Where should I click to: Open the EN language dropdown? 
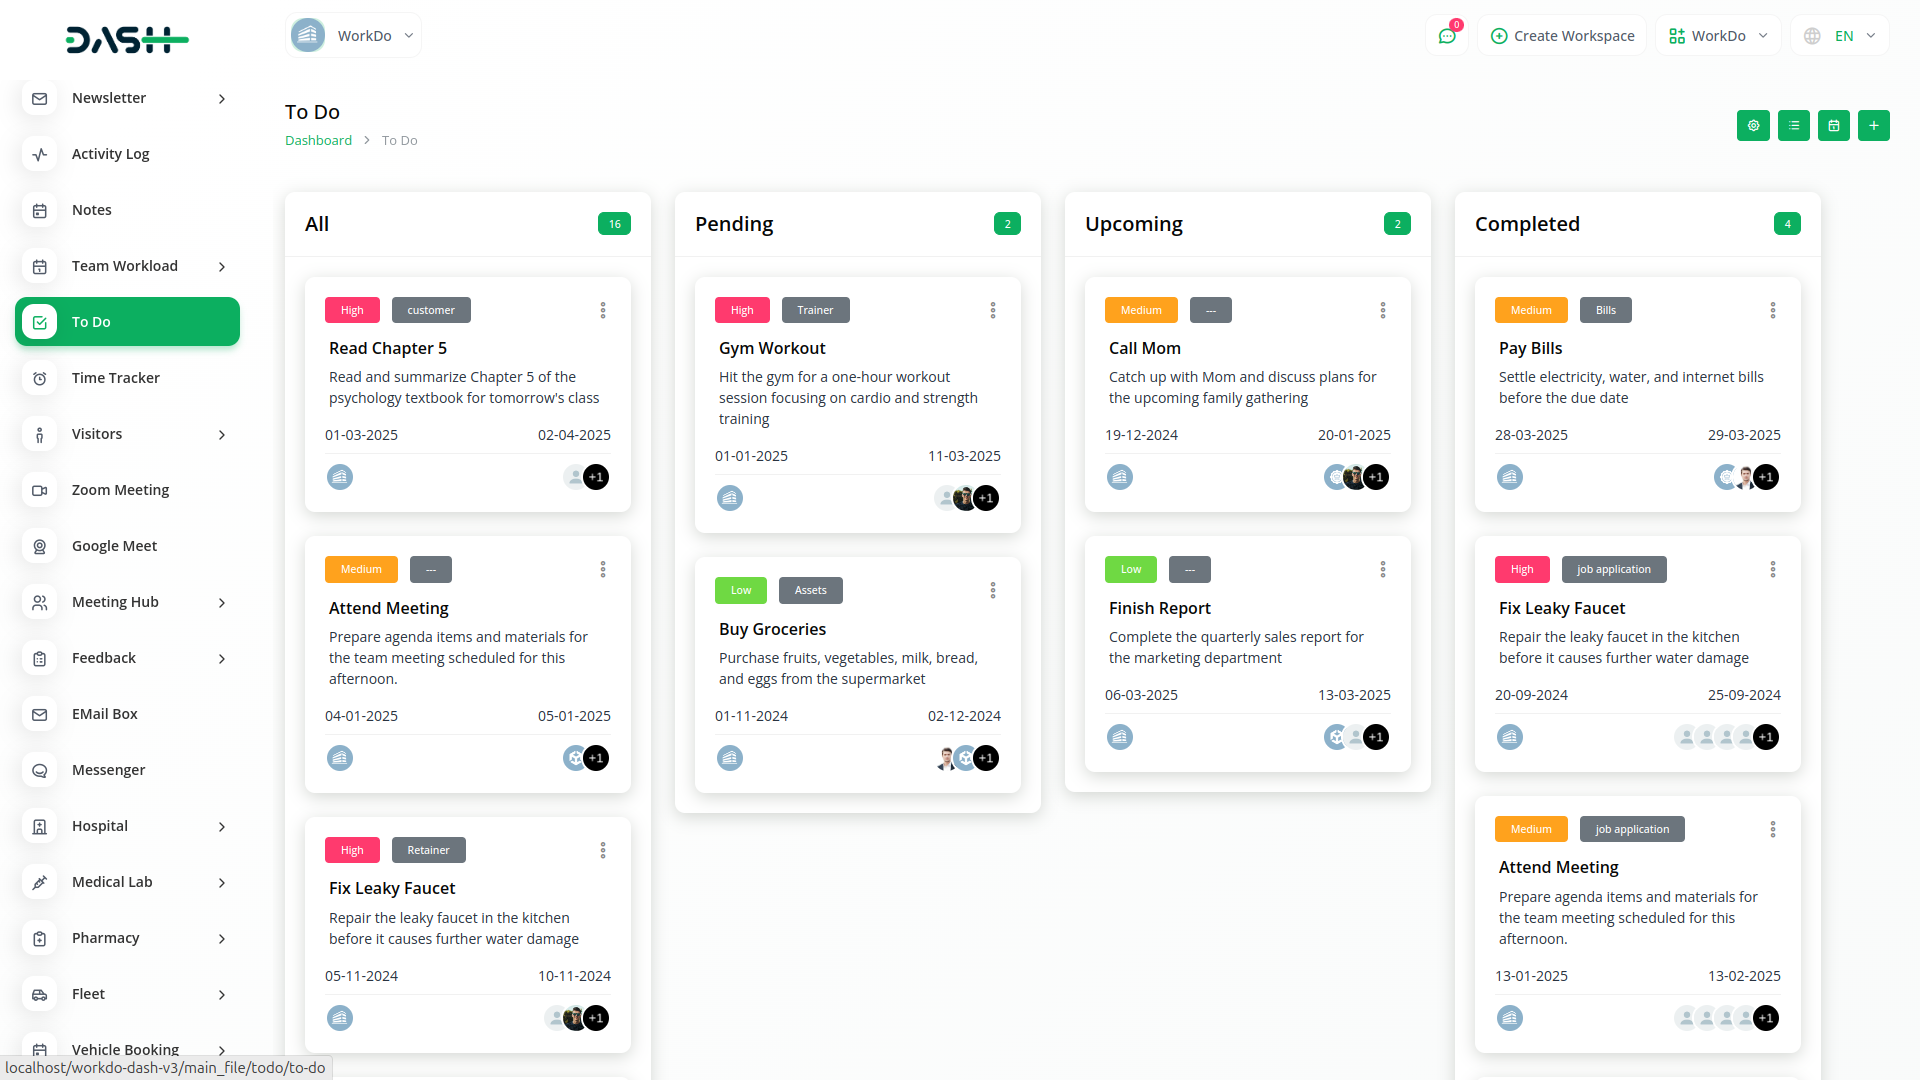click(1842, 36)
